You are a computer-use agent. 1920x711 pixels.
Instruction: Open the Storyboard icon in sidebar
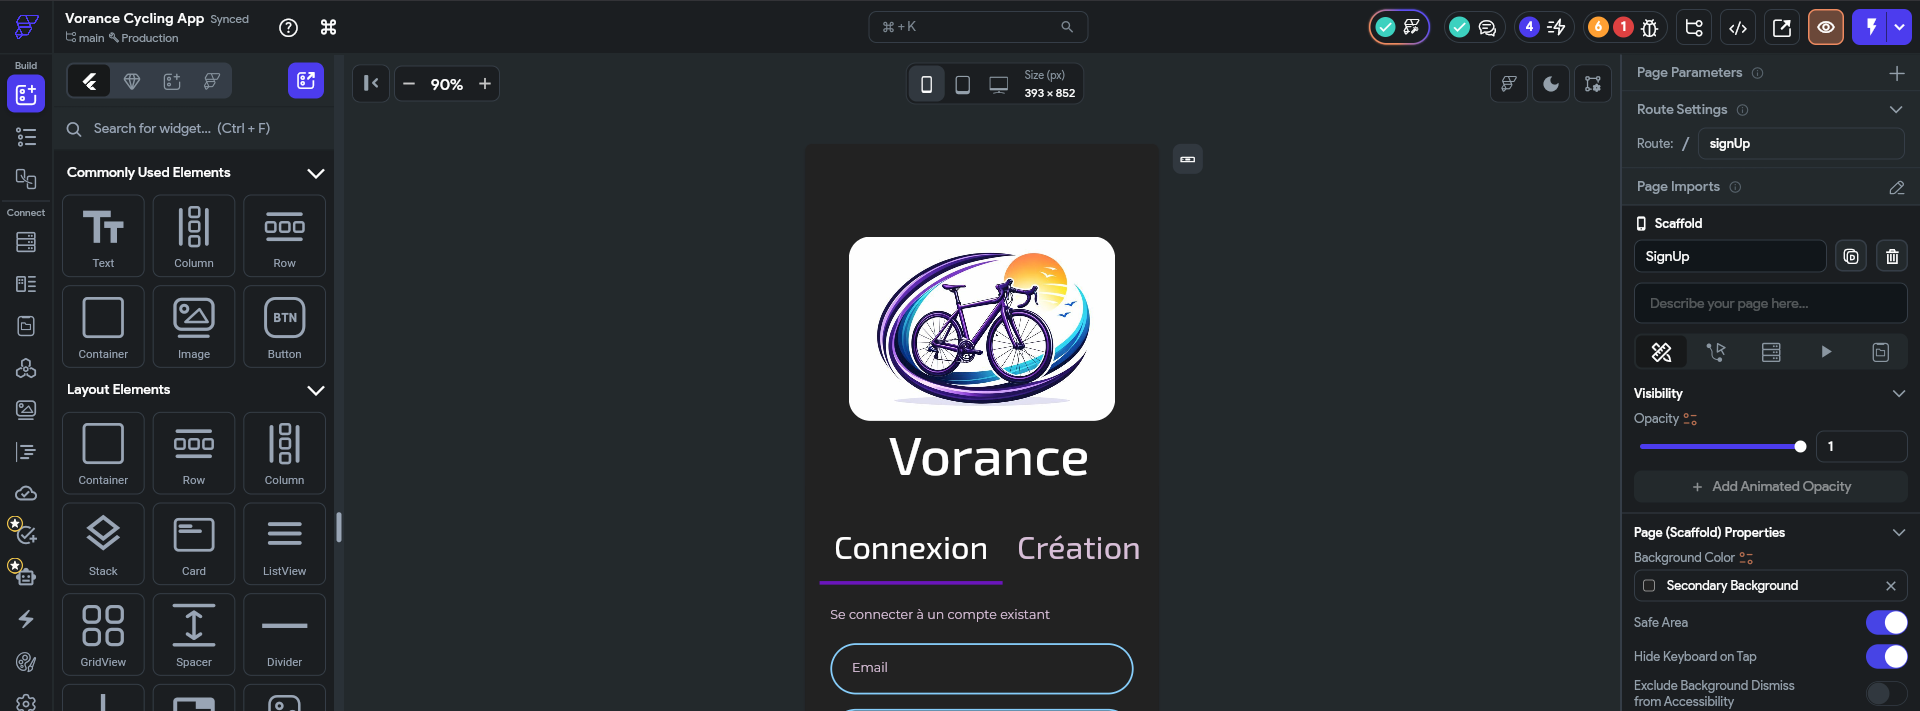[26, 179]
